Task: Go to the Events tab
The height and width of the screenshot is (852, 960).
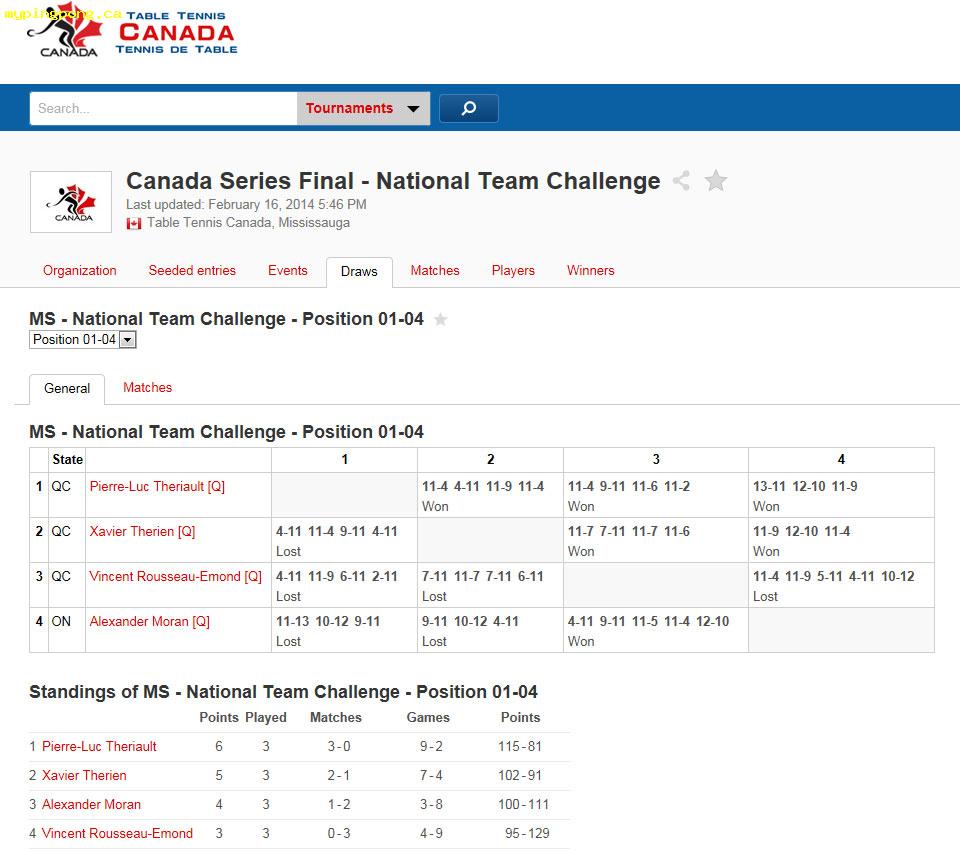Action: click(x=288, y=271)
